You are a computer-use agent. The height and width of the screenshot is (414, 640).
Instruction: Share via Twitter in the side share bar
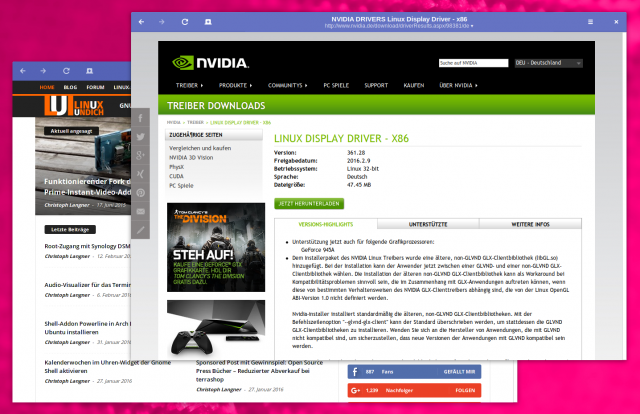tap(140, 137)
